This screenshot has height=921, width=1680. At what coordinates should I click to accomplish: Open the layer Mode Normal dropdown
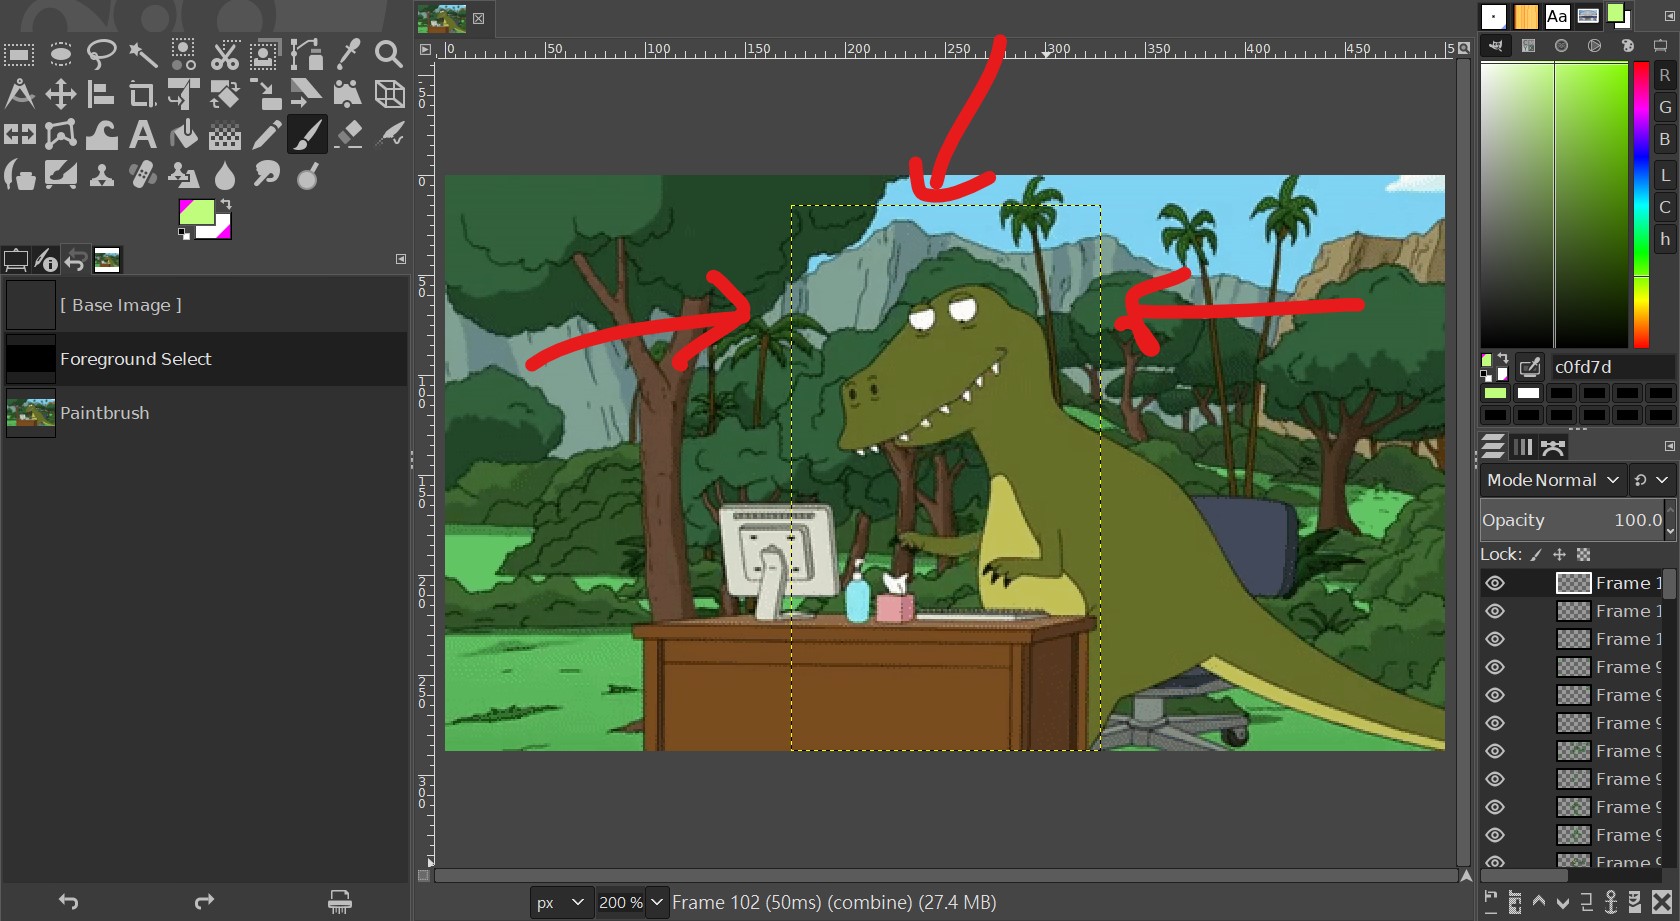point(1552,480)
